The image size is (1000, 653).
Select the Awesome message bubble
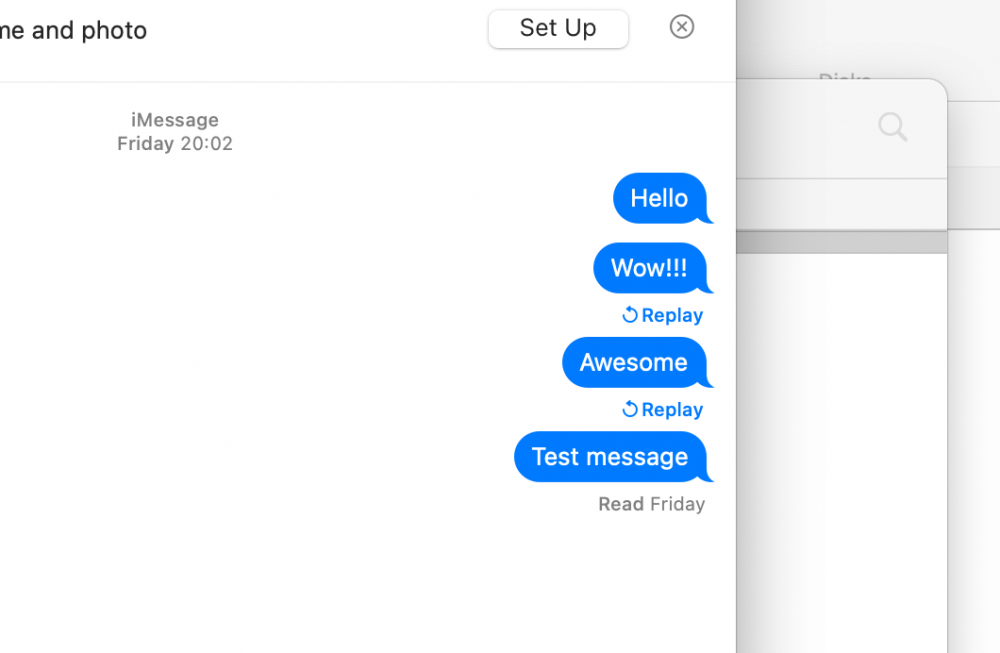tap(636, 362)
